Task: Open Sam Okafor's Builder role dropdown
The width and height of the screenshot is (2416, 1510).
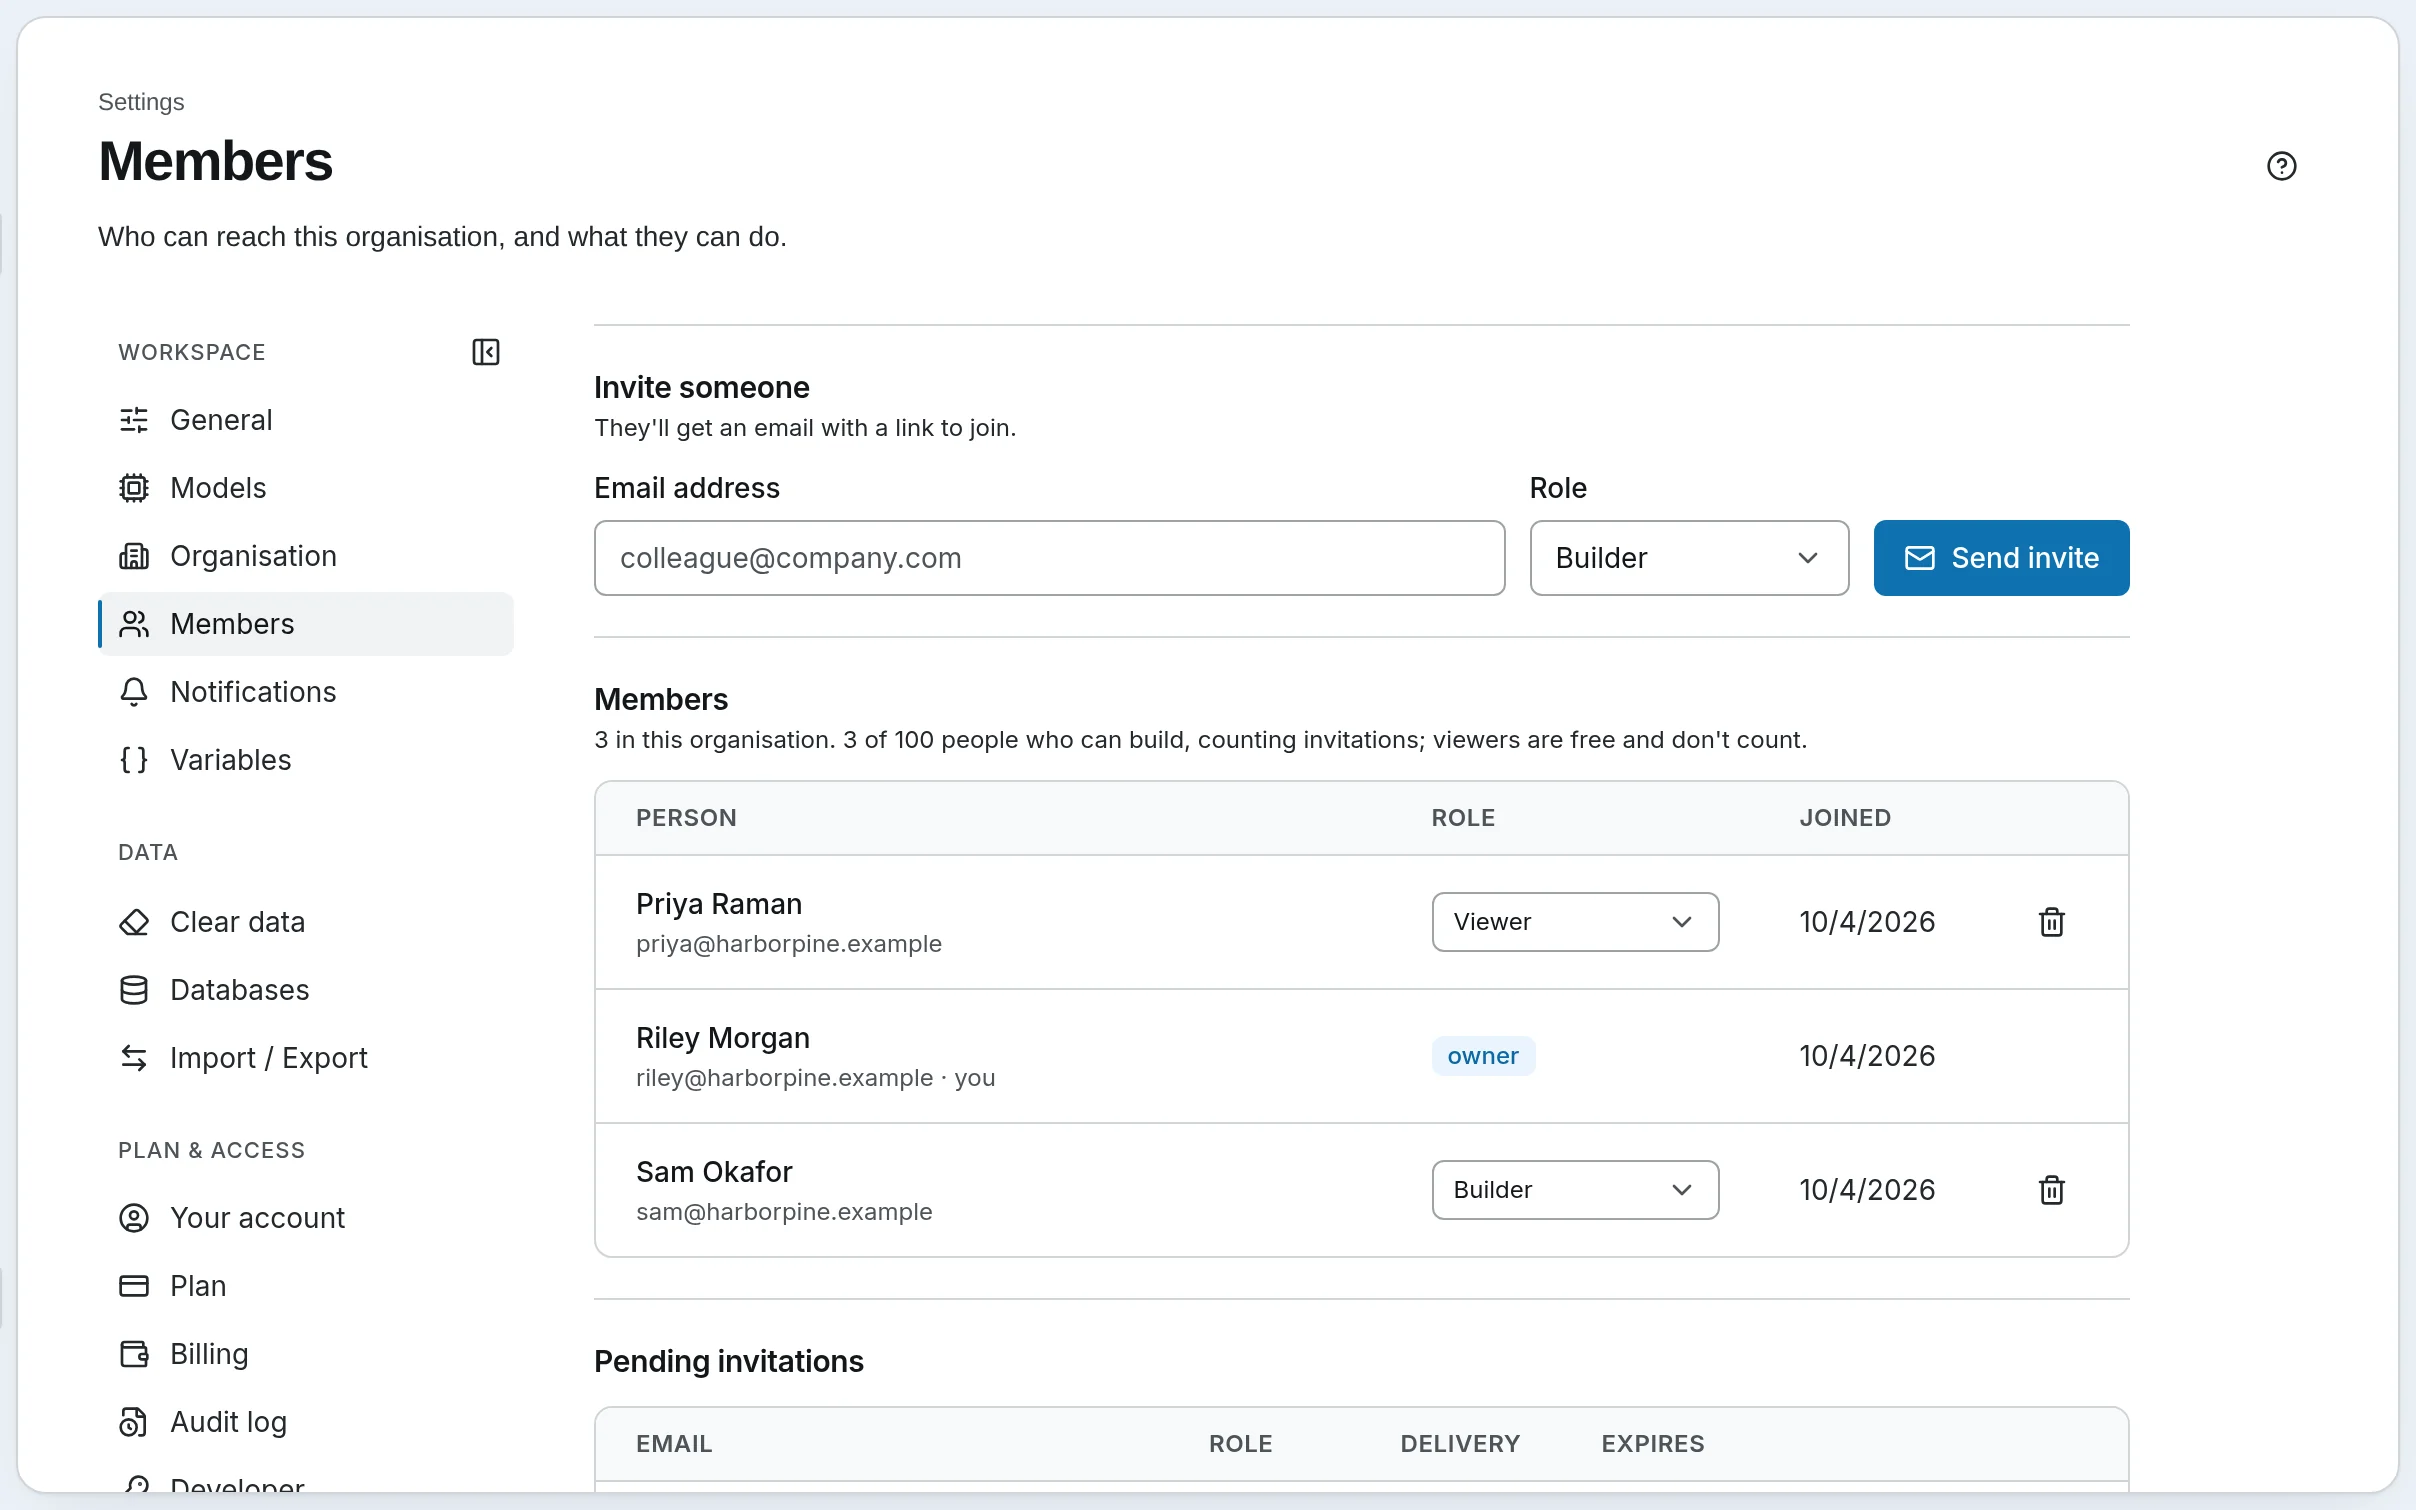Action: point(1575,1190)
